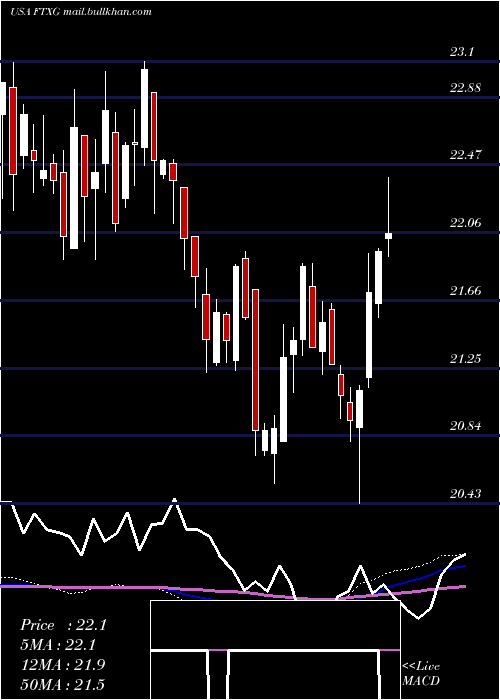500x700 pixels.
Task: Click the 22.47 price level label
Action: tap(466, 155)
